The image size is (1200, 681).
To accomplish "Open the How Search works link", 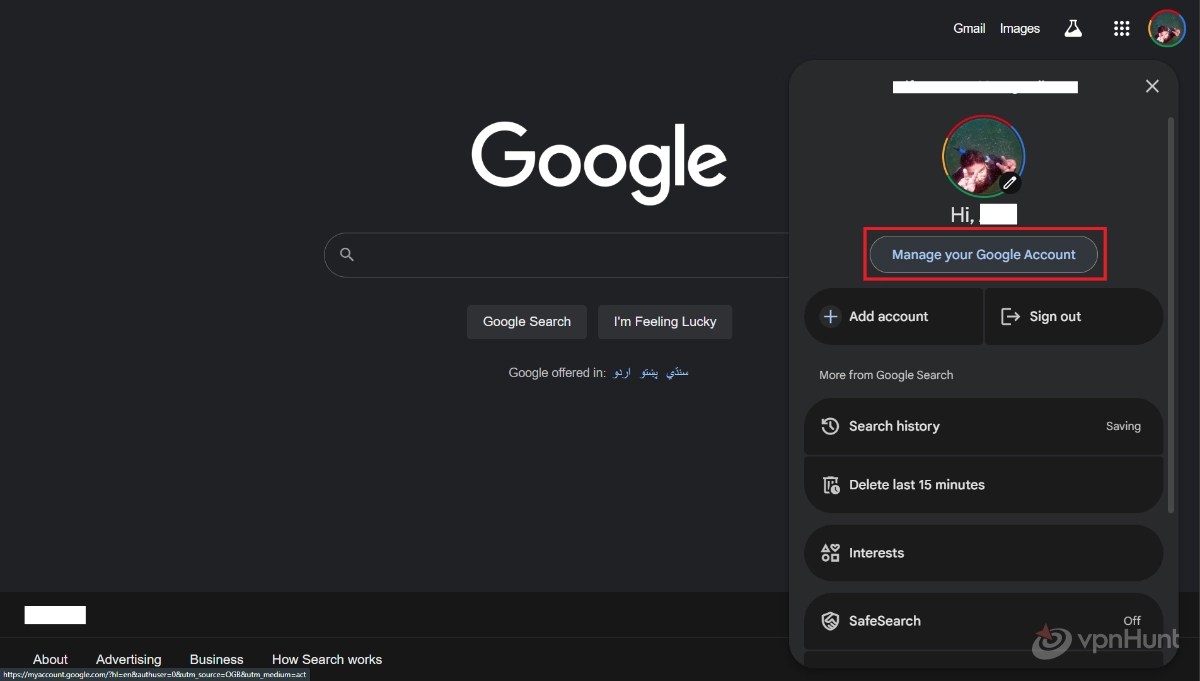I will pos(327,659).
